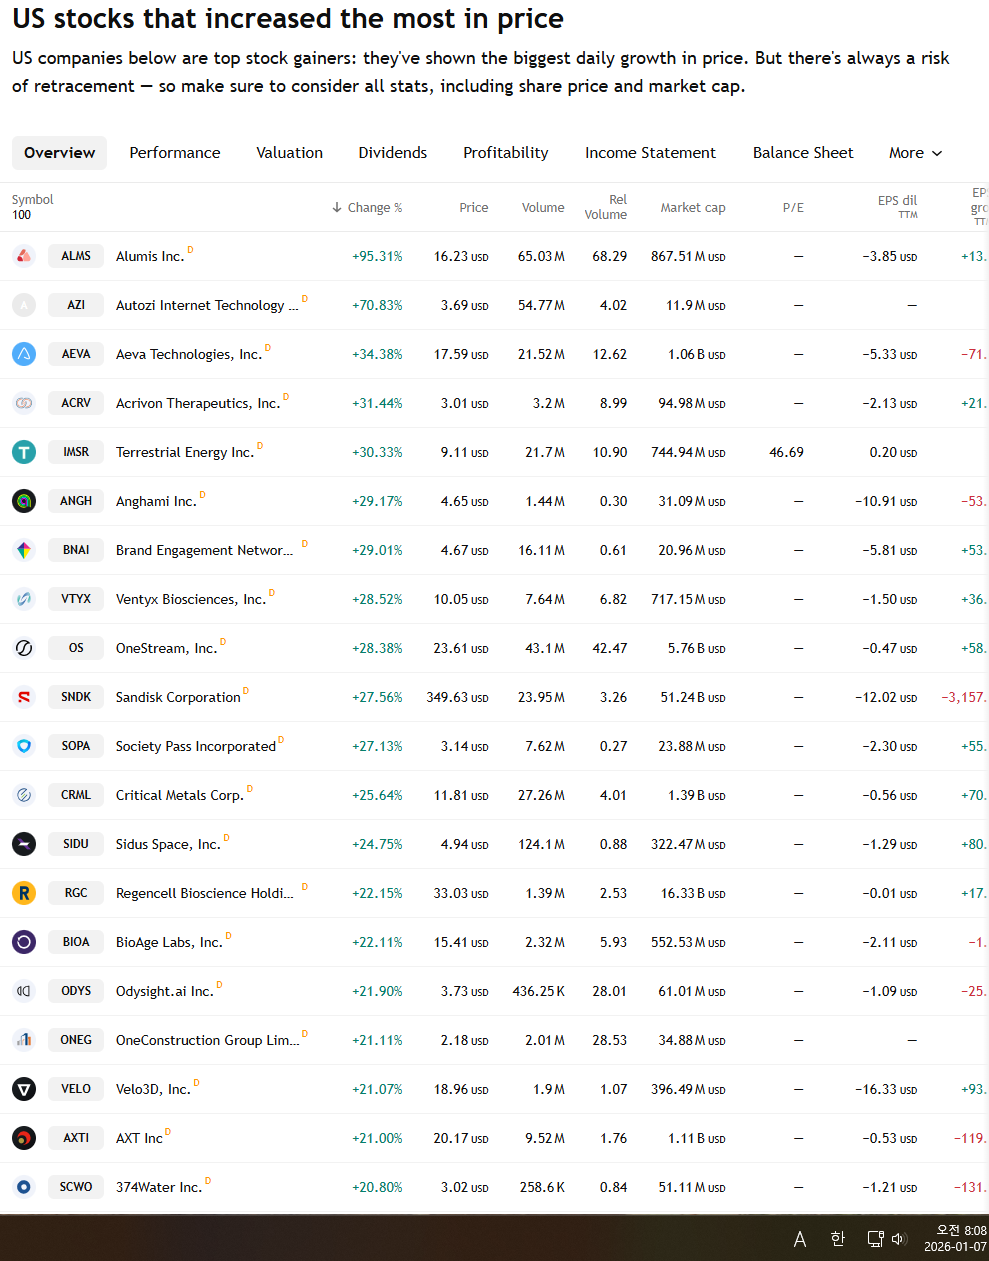Click the 42.47 relative volume cell
Viewport: 989px width, 1261px height.
coord(610,649)
